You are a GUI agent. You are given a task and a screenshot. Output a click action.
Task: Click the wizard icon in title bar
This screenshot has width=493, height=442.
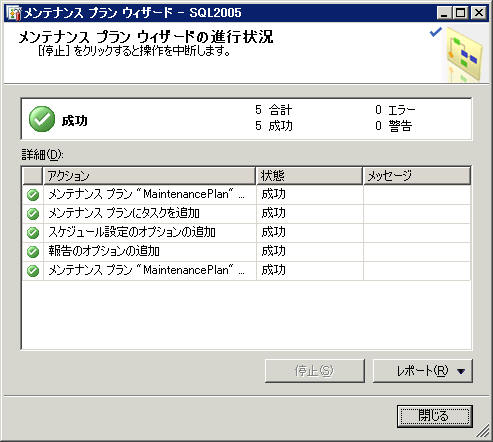pyautogui.click(x=14, y=13)
